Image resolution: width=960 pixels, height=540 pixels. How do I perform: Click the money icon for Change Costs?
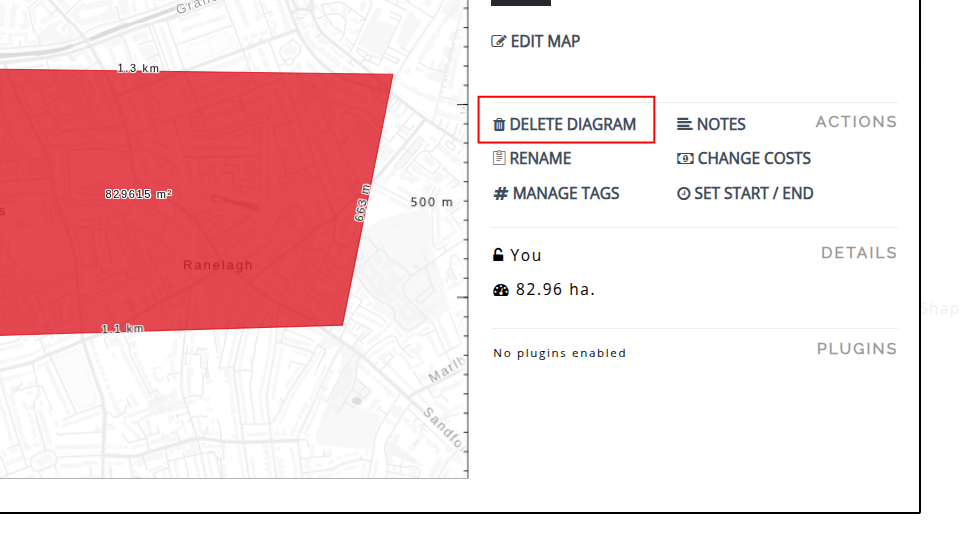685,159
